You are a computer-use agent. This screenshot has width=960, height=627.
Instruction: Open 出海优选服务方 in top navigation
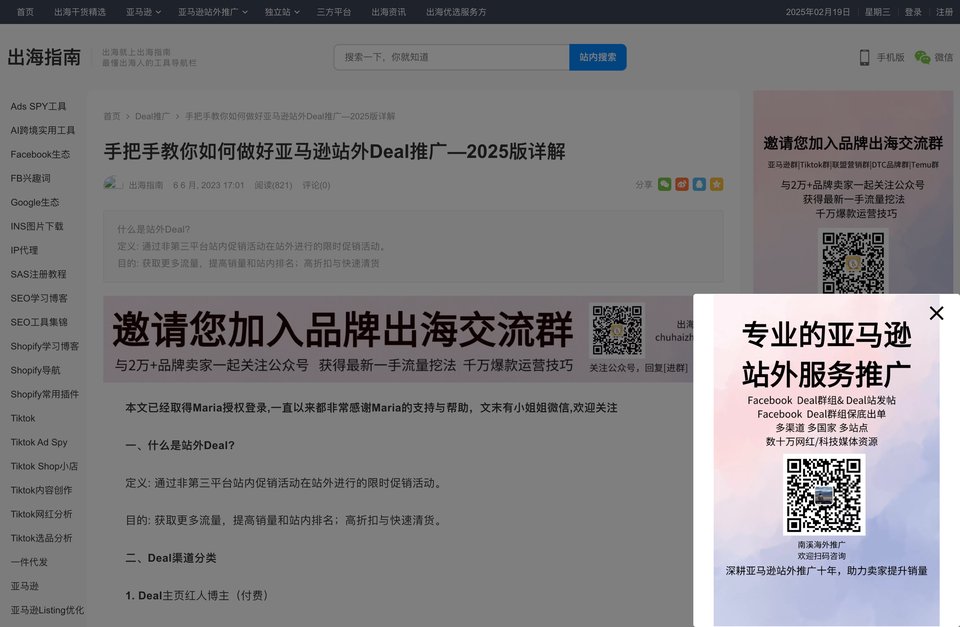[x=456, y=12]
